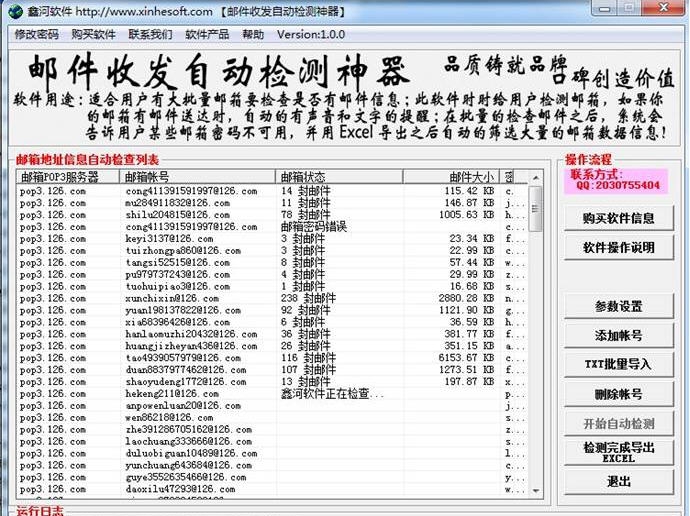Image resolution: width=690 pixels, height=516 pixels.
Task: Select row xia68396426@126.com
Action: (x=272, y=322)
